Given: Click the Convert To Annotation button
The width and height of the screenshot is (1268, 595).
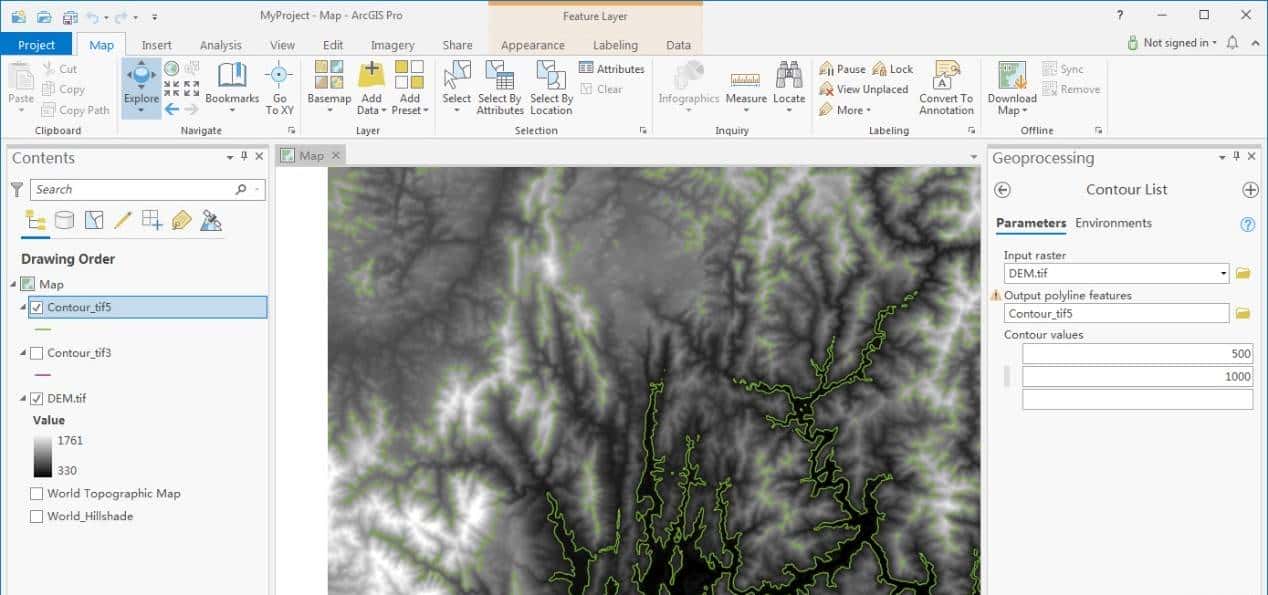Looking at the screenshot, I should (945, 87).
